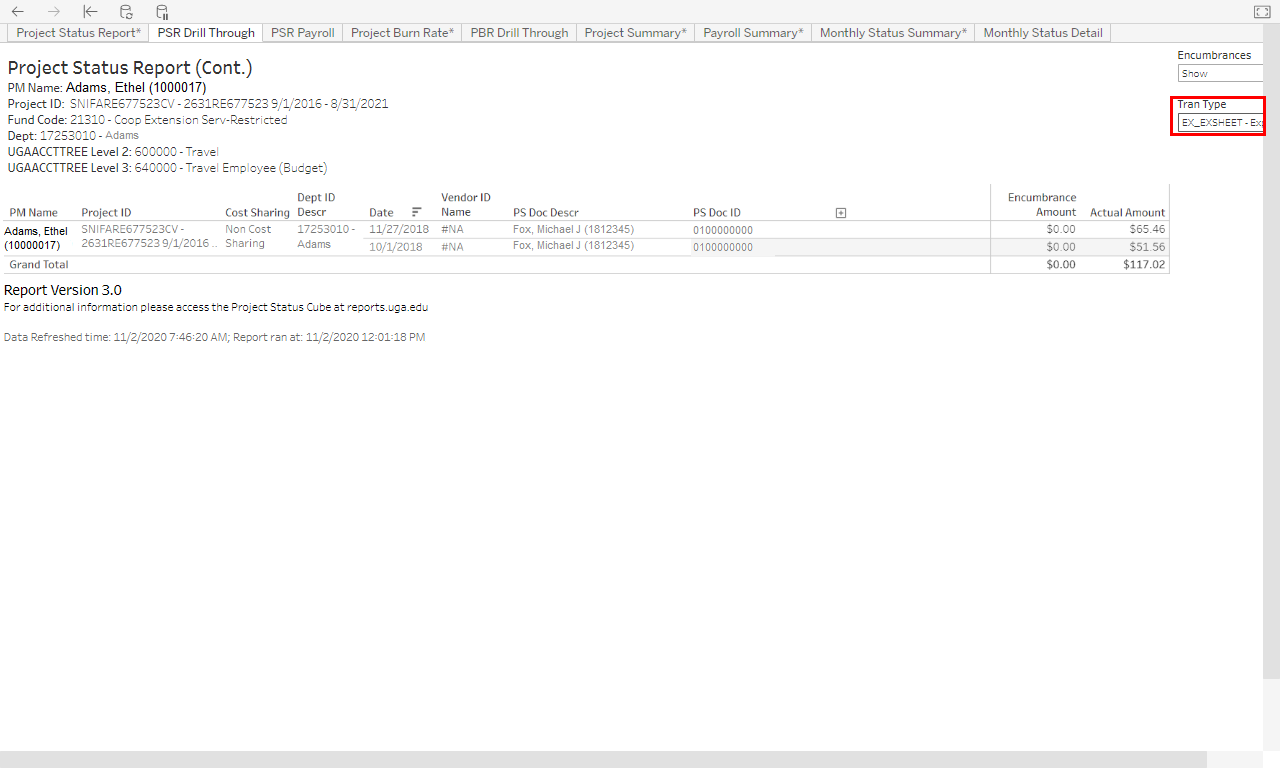
Task: Click the Refresh data source icon
Action: pyautogui.click(x=126, y=12)
